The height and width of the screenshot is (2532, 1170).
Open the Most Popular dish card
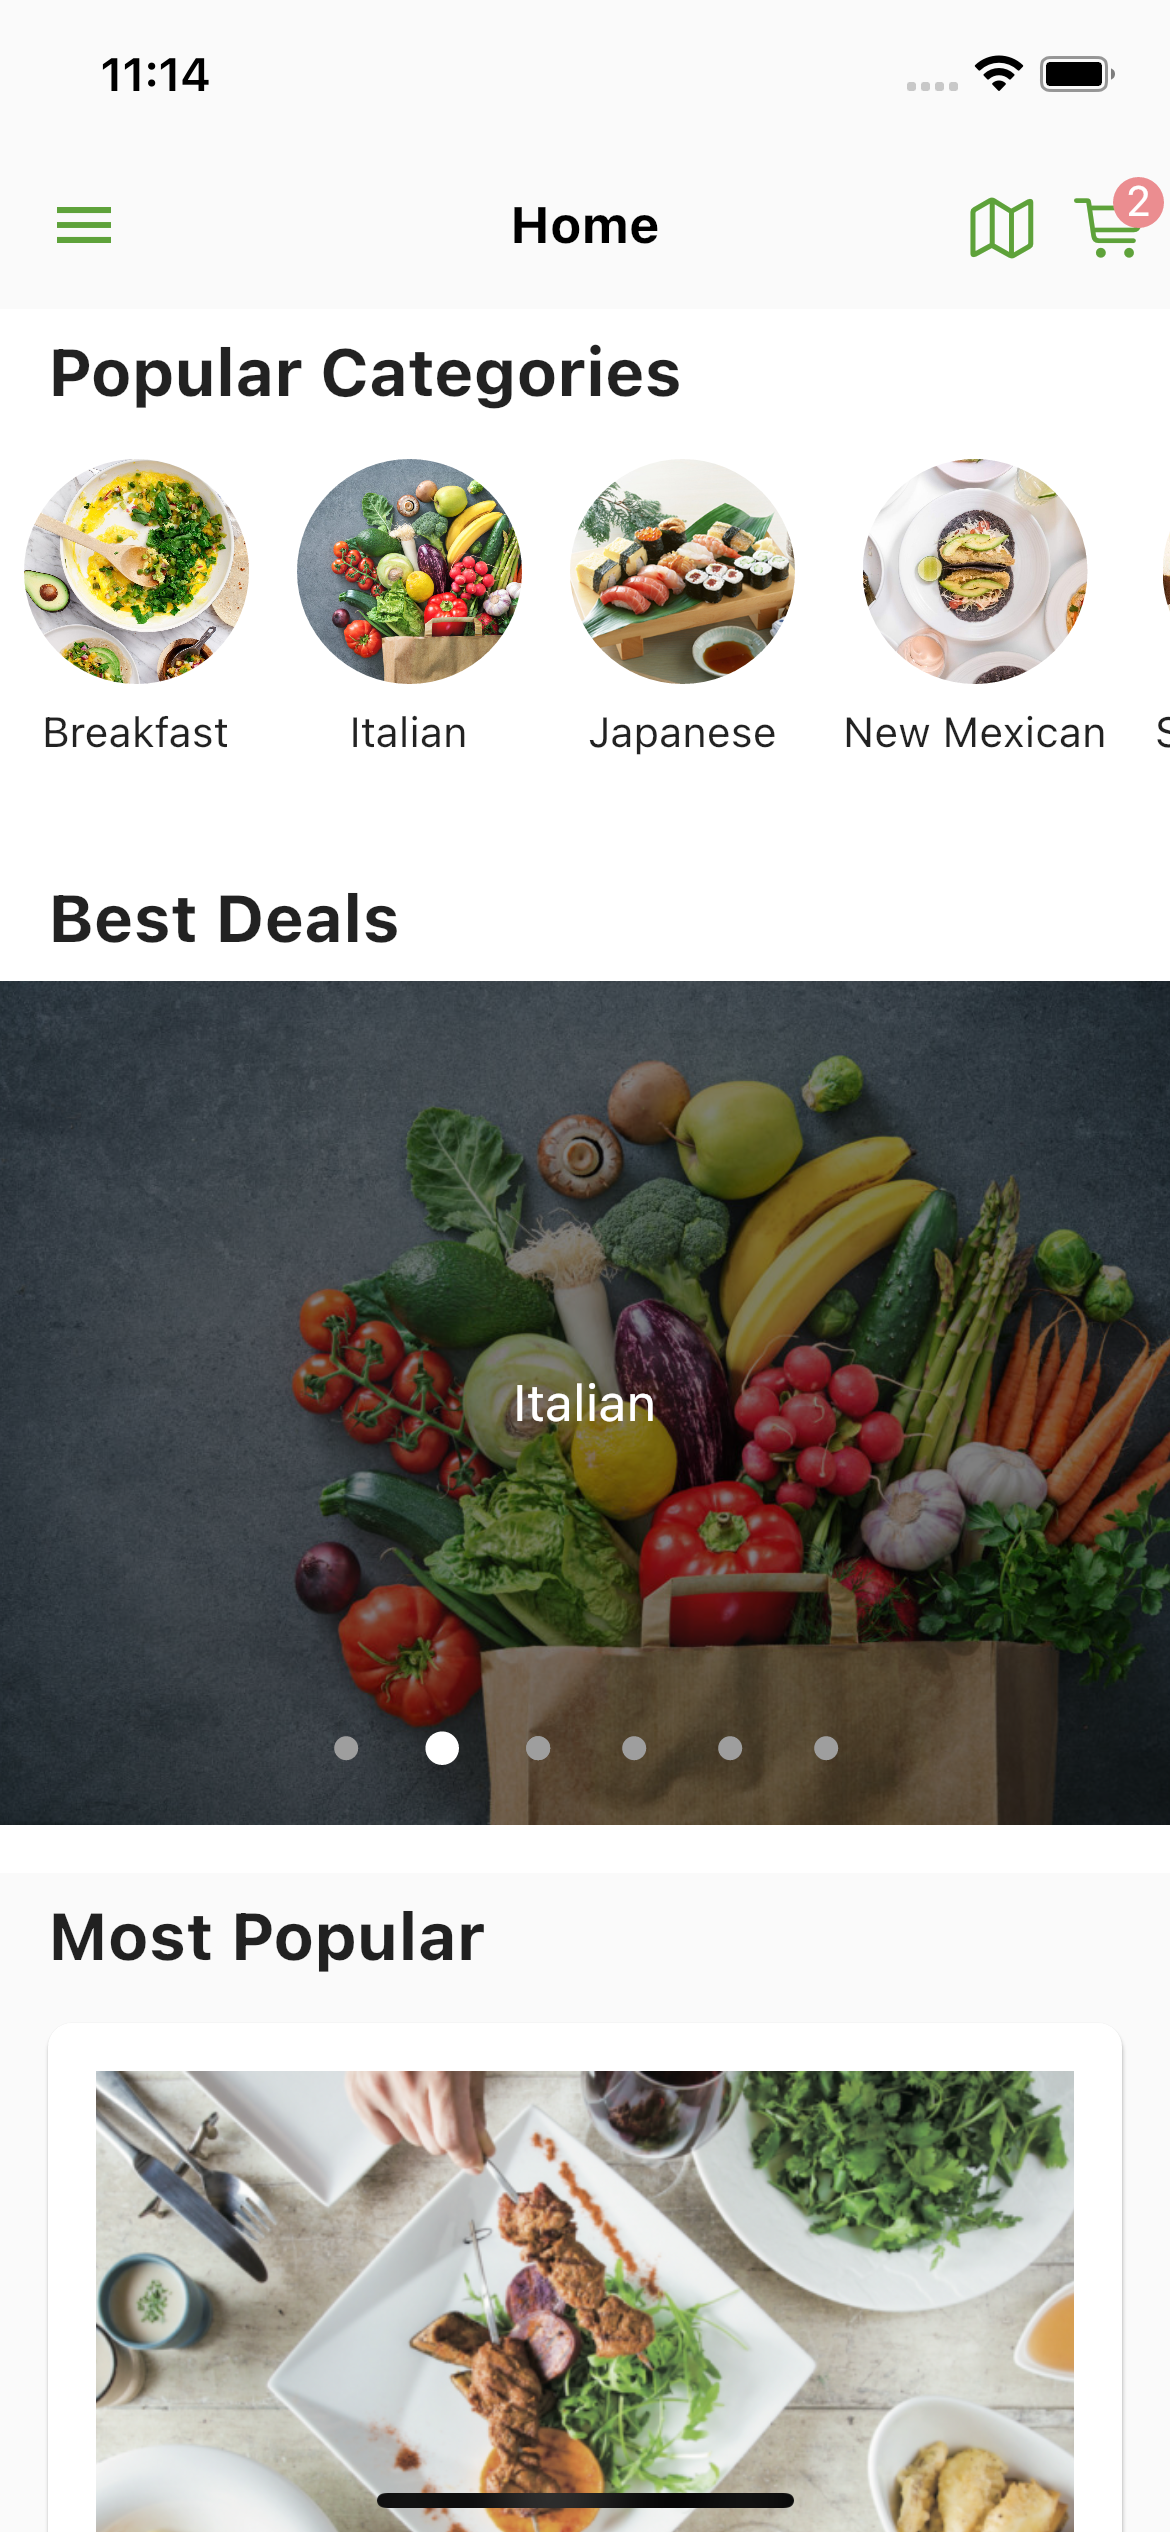pos(585,2278)
